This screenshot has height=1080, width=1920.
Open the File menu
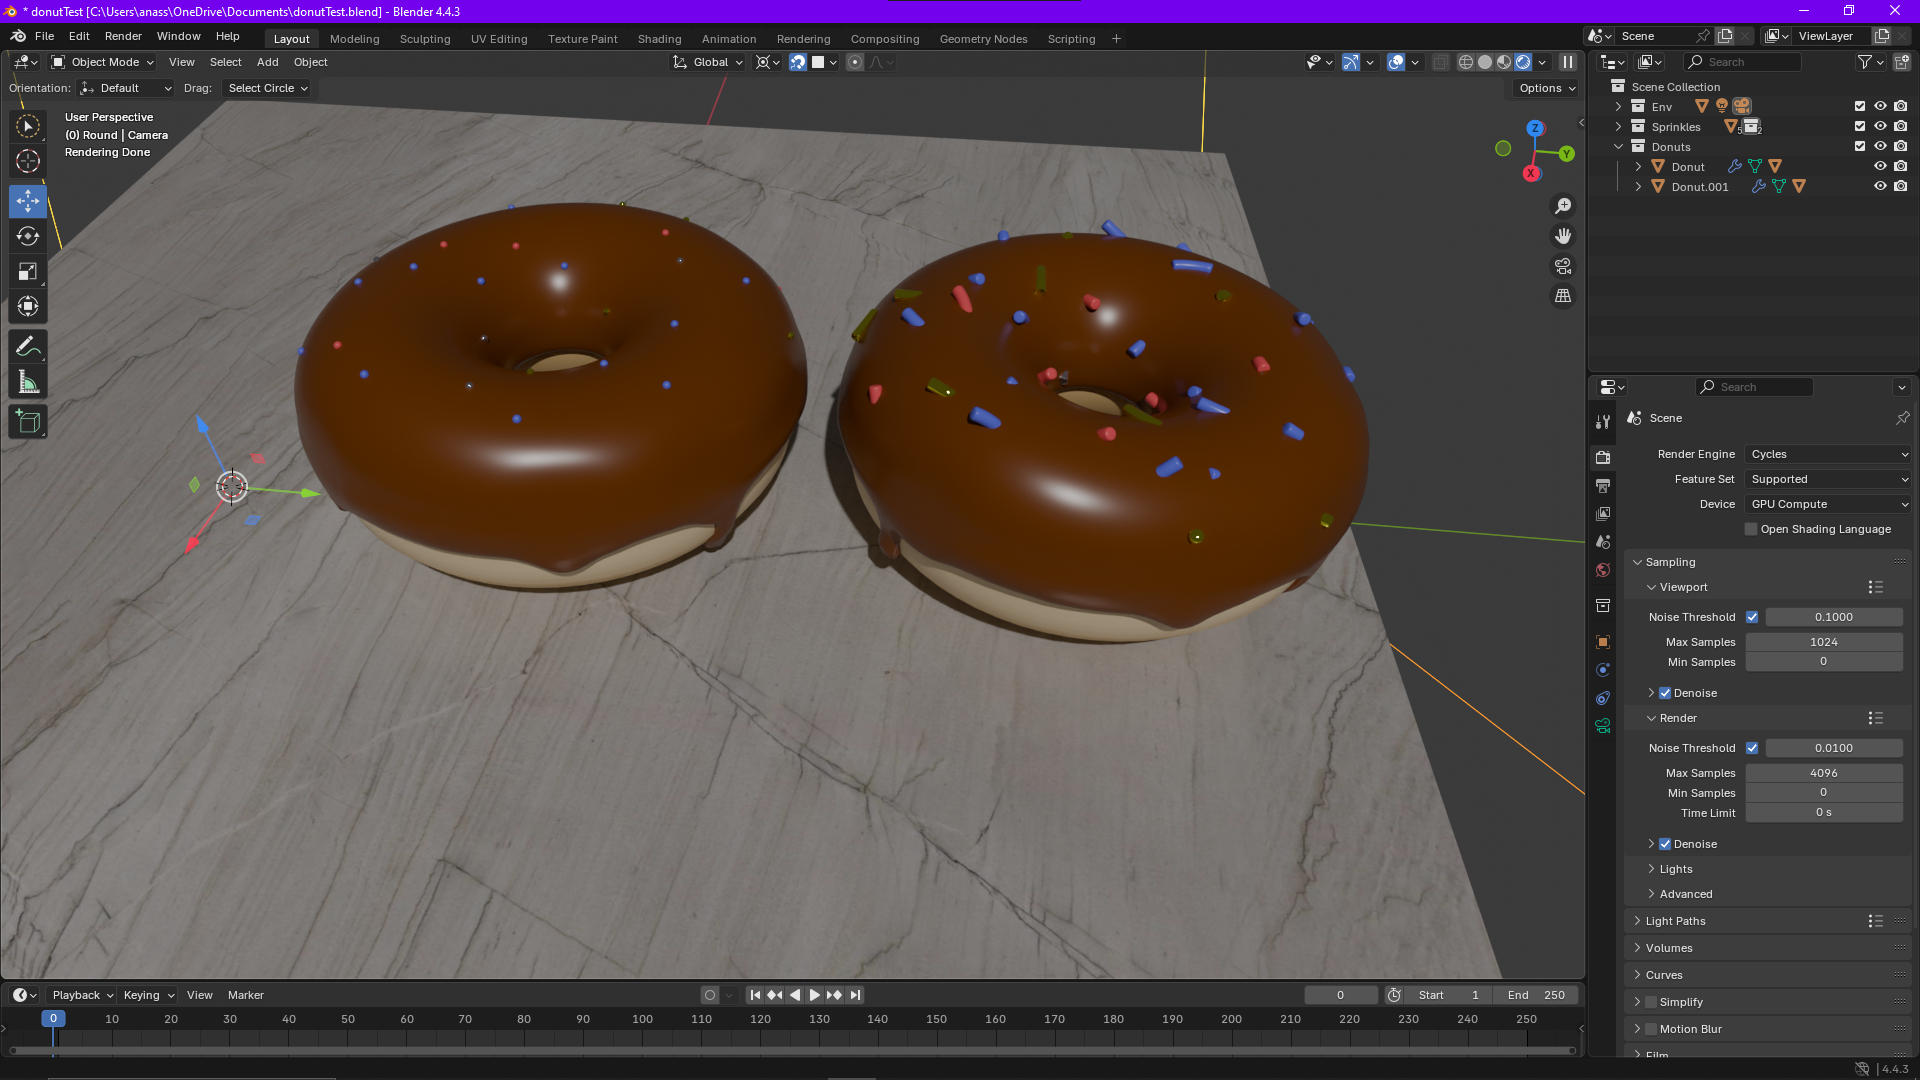[44, 36]
